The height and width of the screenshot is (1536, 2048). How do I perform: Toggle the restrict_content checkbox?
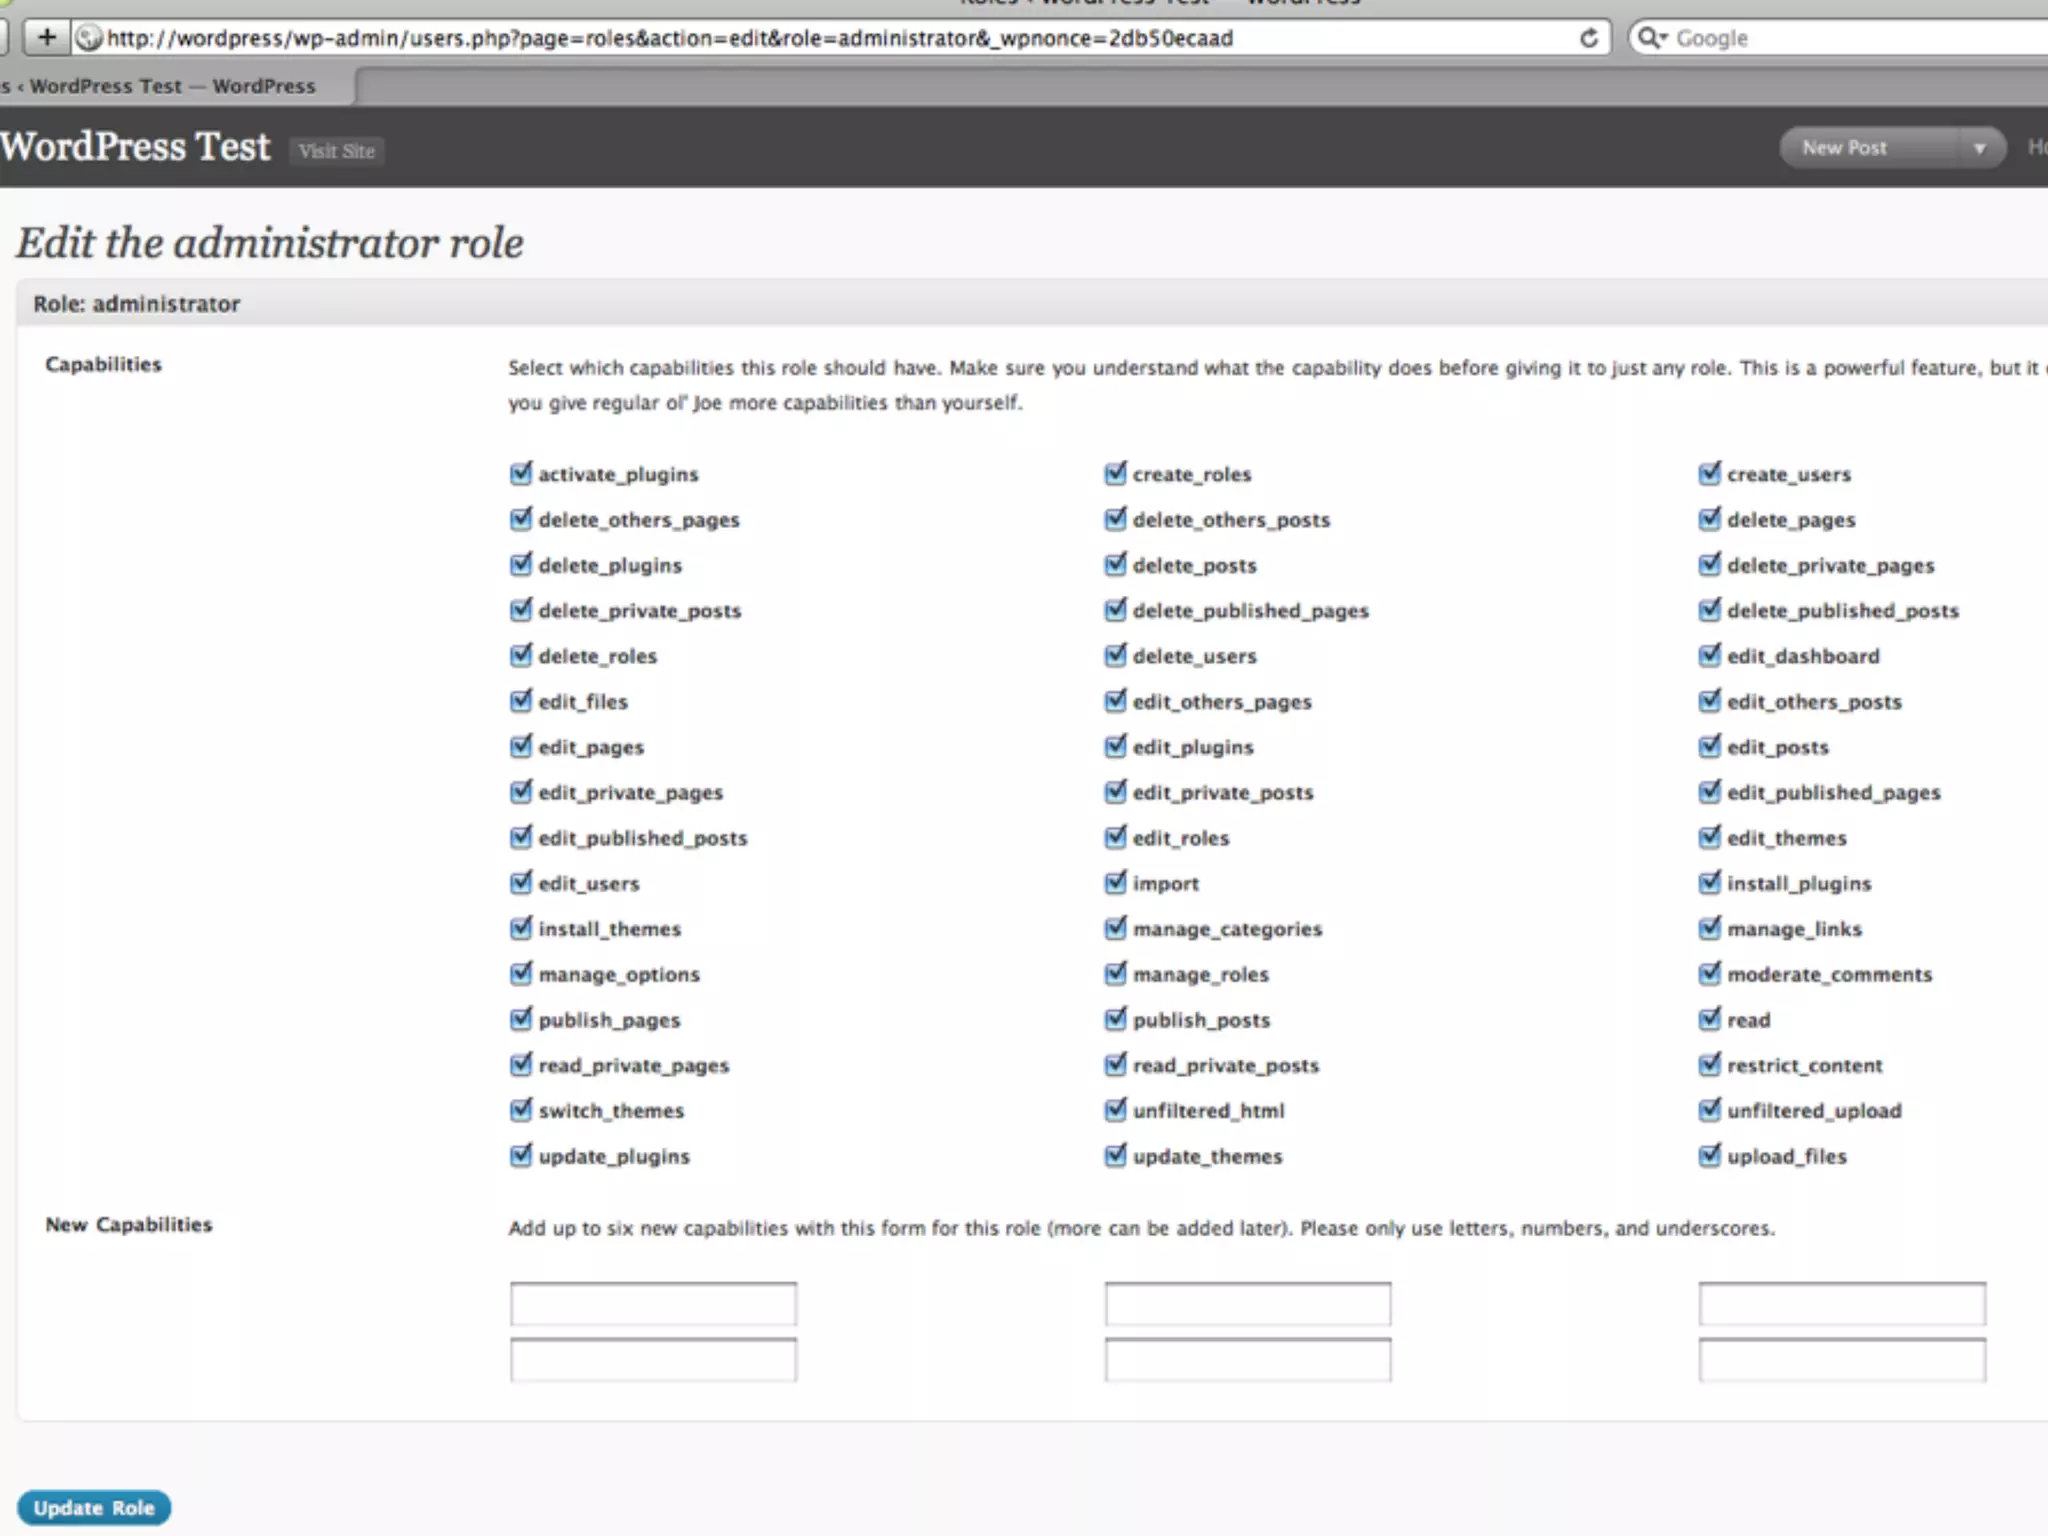coord(1710,1064)
